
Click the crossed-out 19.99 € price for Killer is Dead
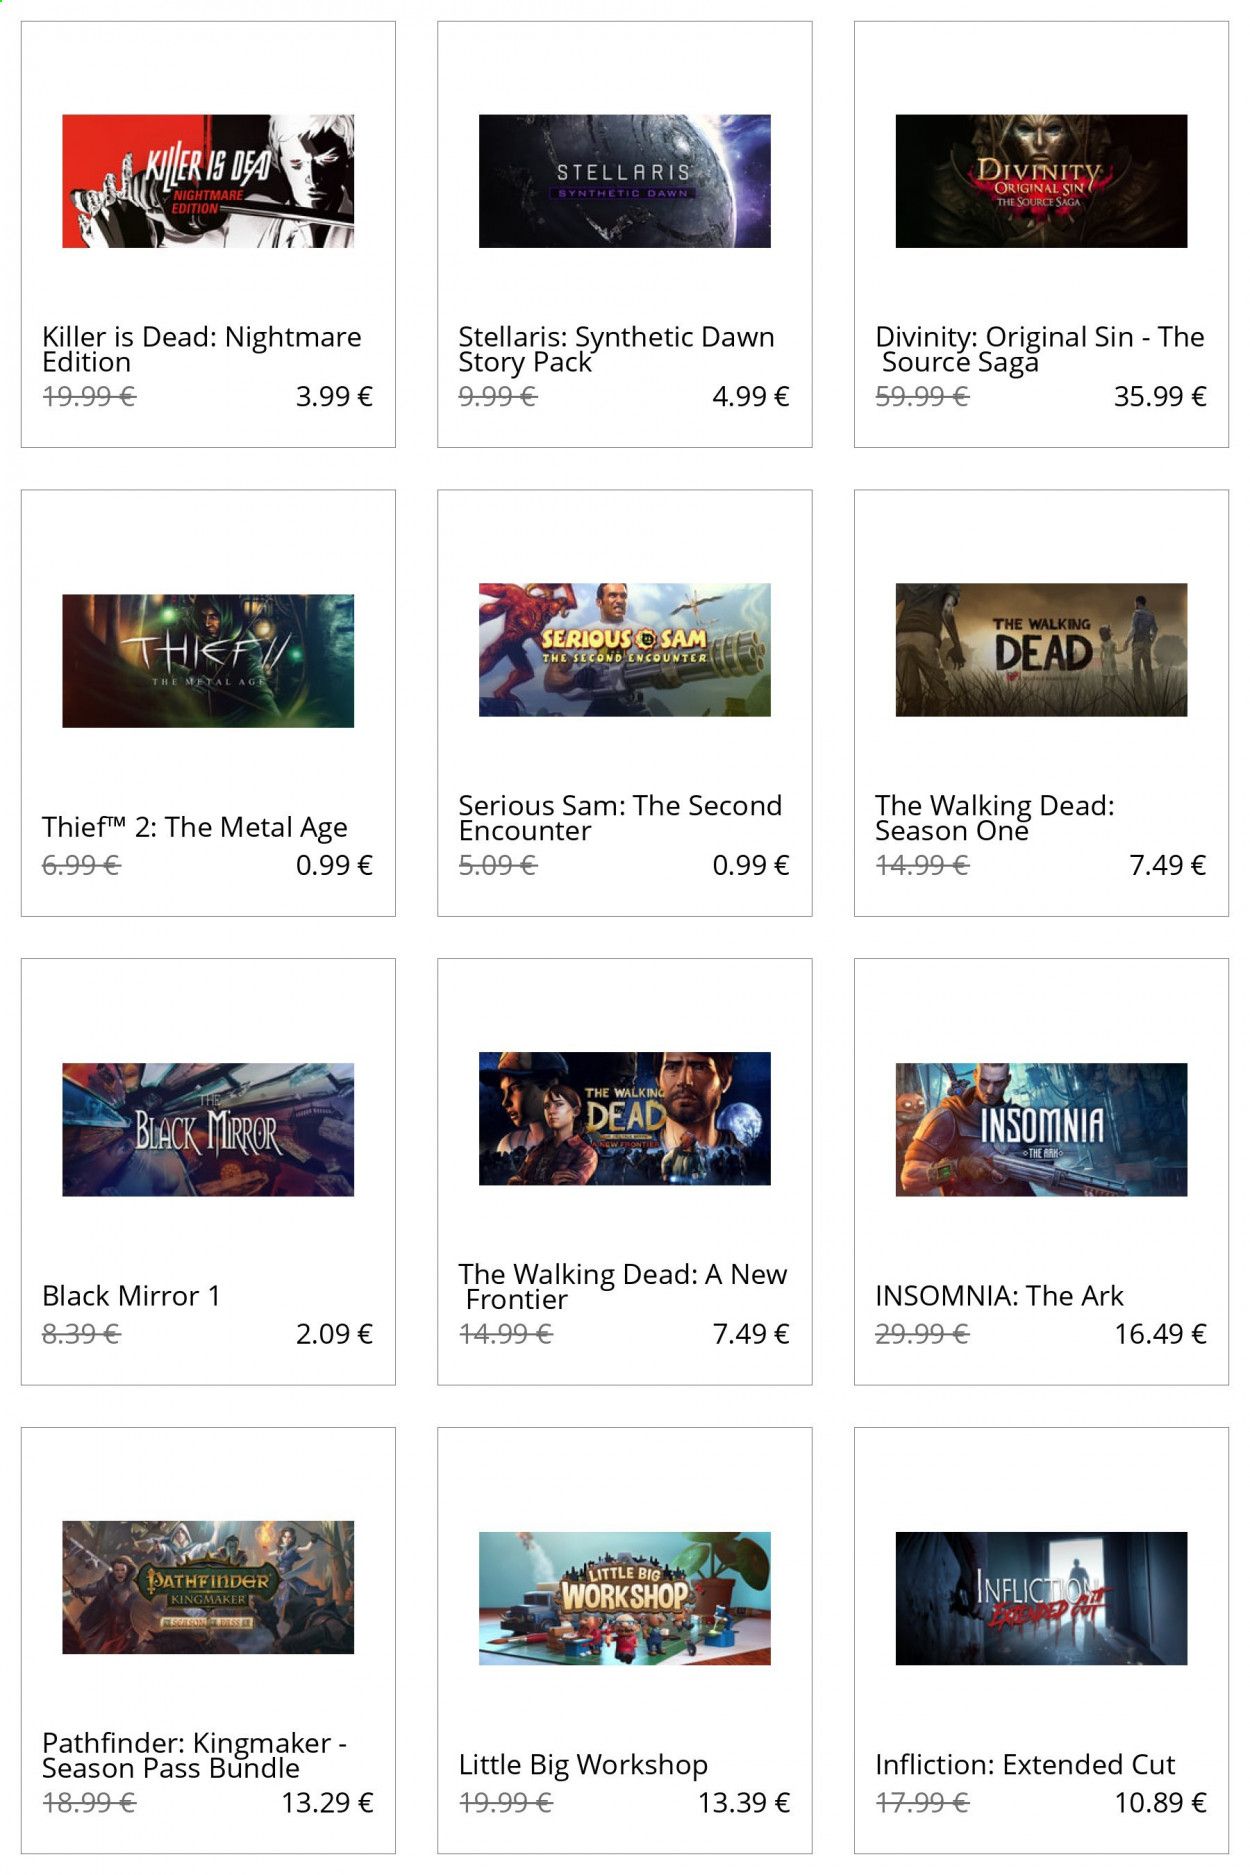(89, 397)
